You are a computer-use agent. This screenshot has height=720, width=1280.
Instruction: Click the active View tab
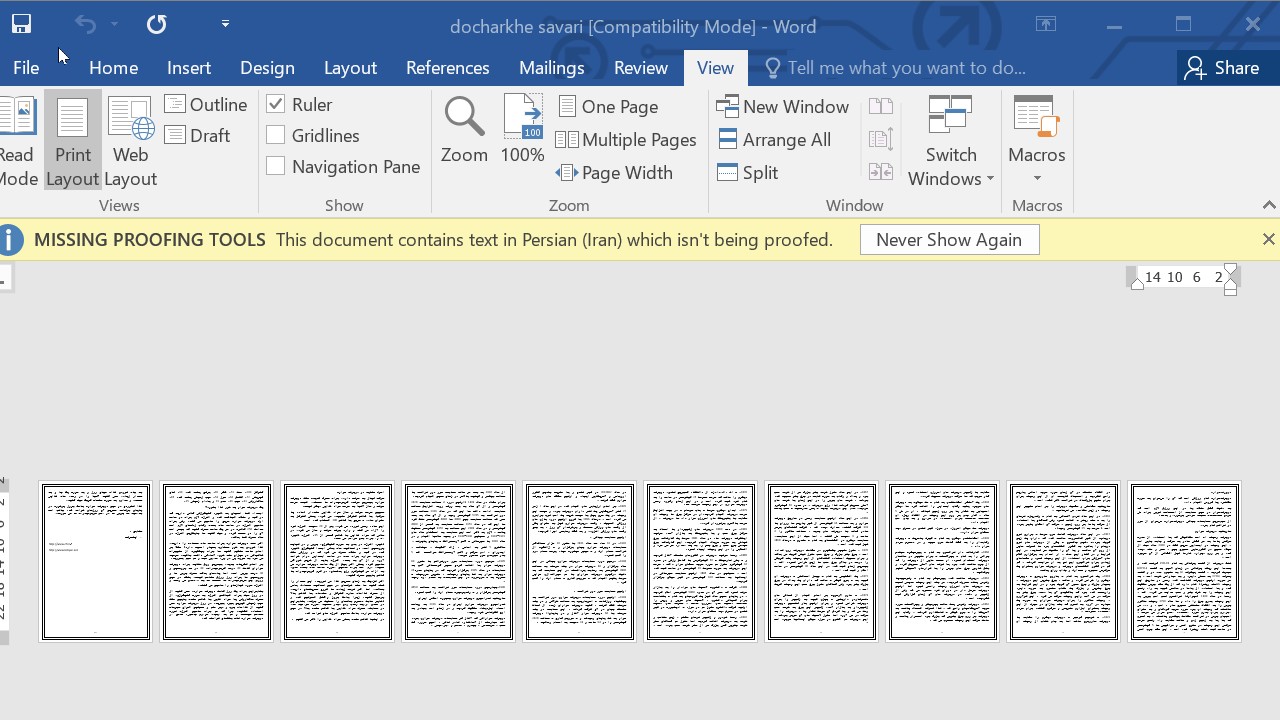(715, 68)
